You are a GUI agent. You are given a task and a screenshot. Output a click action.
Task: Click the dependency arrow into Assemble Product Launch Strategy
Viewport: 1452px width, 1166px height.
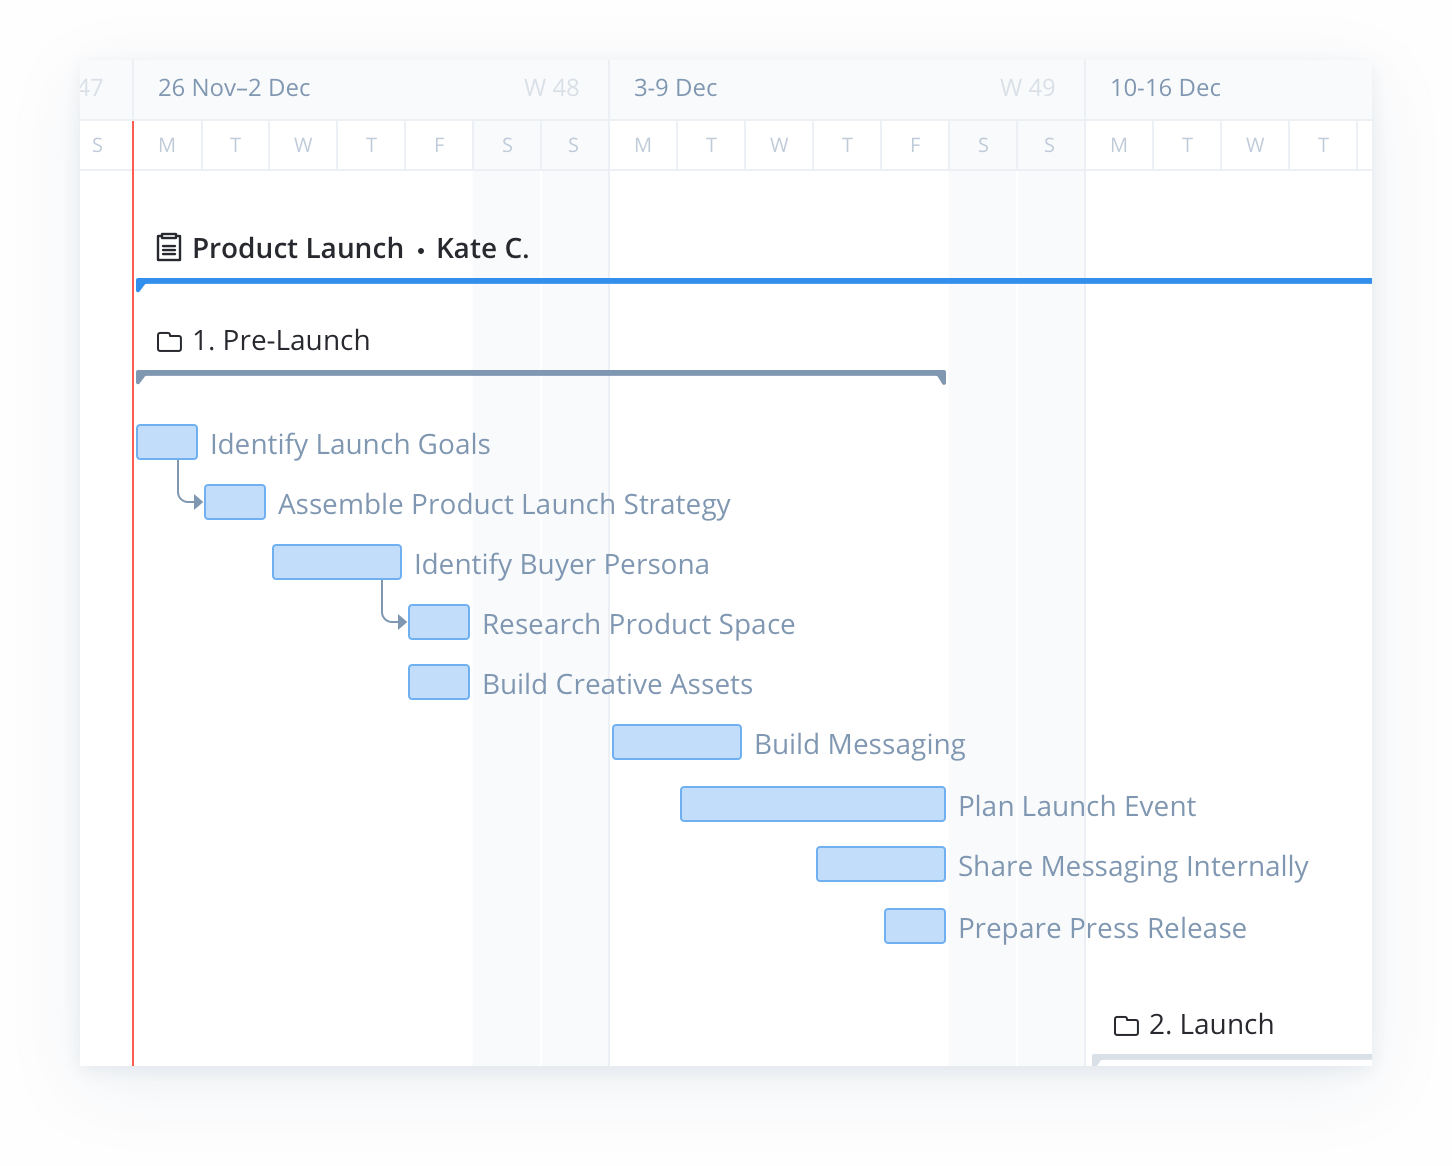pyautogui.click(x=189, y=484)
